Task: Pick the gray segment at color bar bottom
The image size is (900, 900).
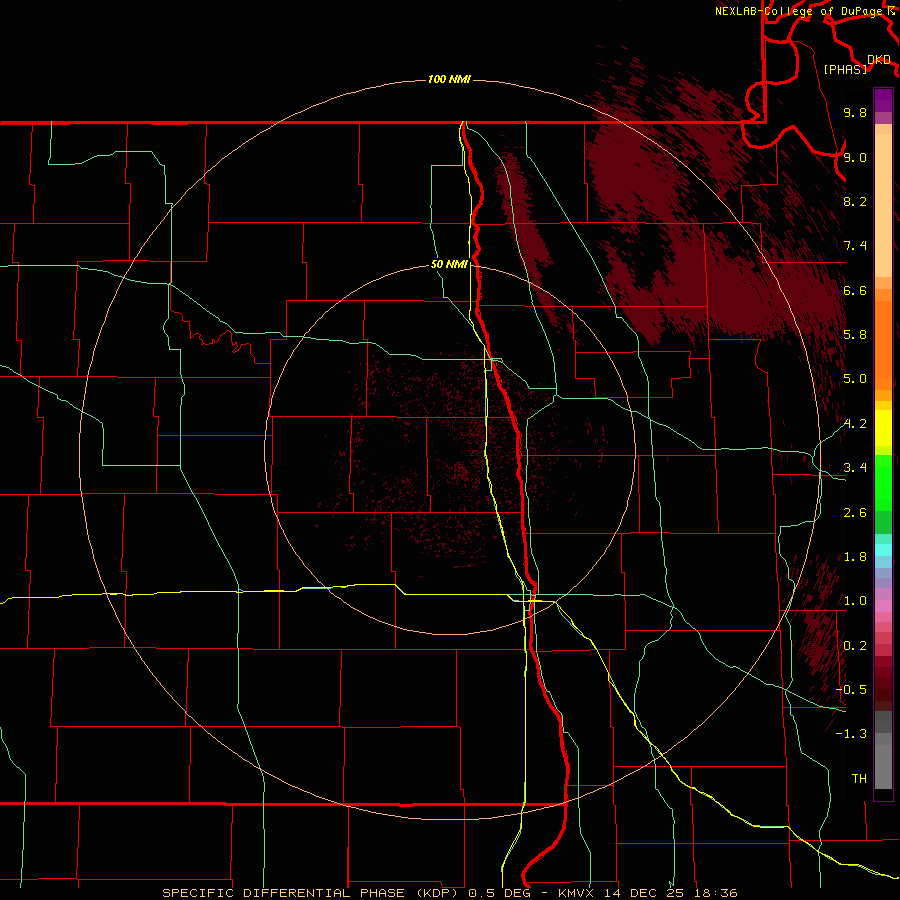Action: [x=883, y=763]
